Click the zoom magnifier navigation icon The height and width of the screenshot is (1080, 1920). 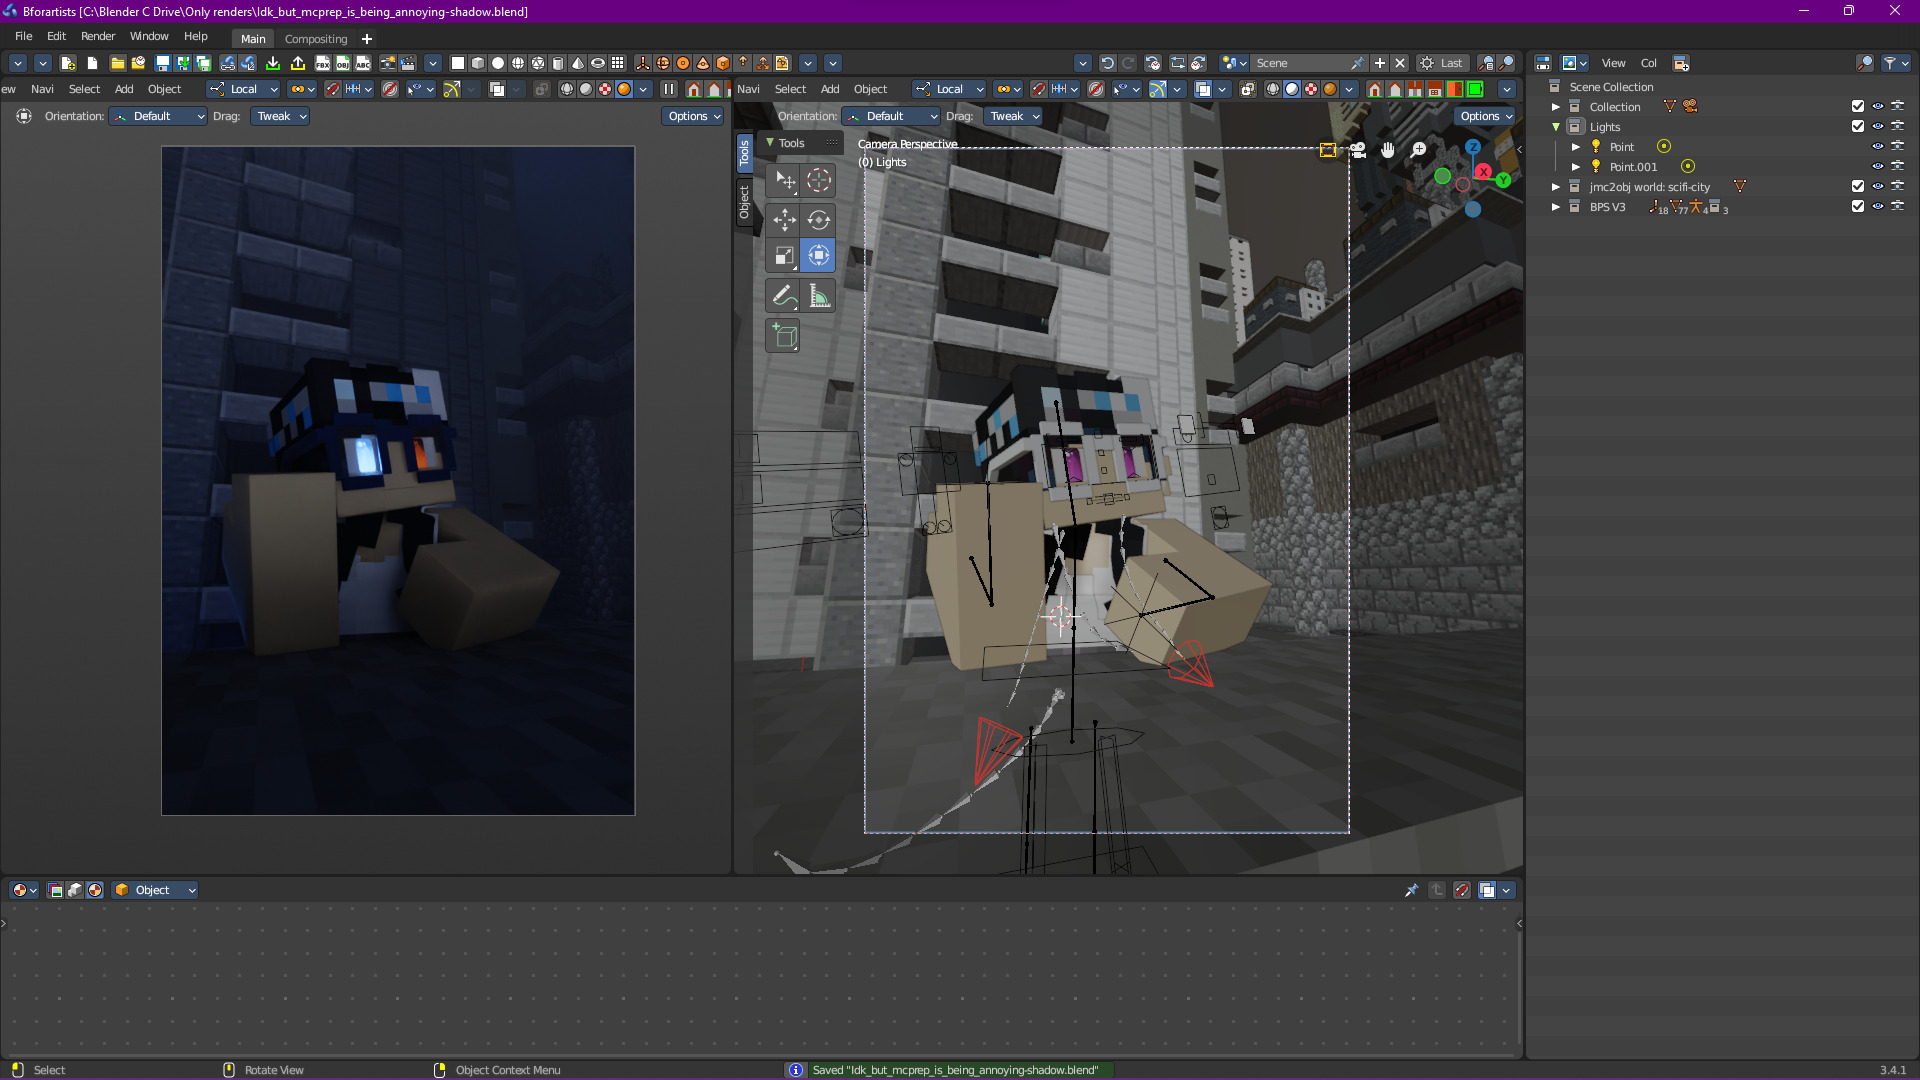1418,150
